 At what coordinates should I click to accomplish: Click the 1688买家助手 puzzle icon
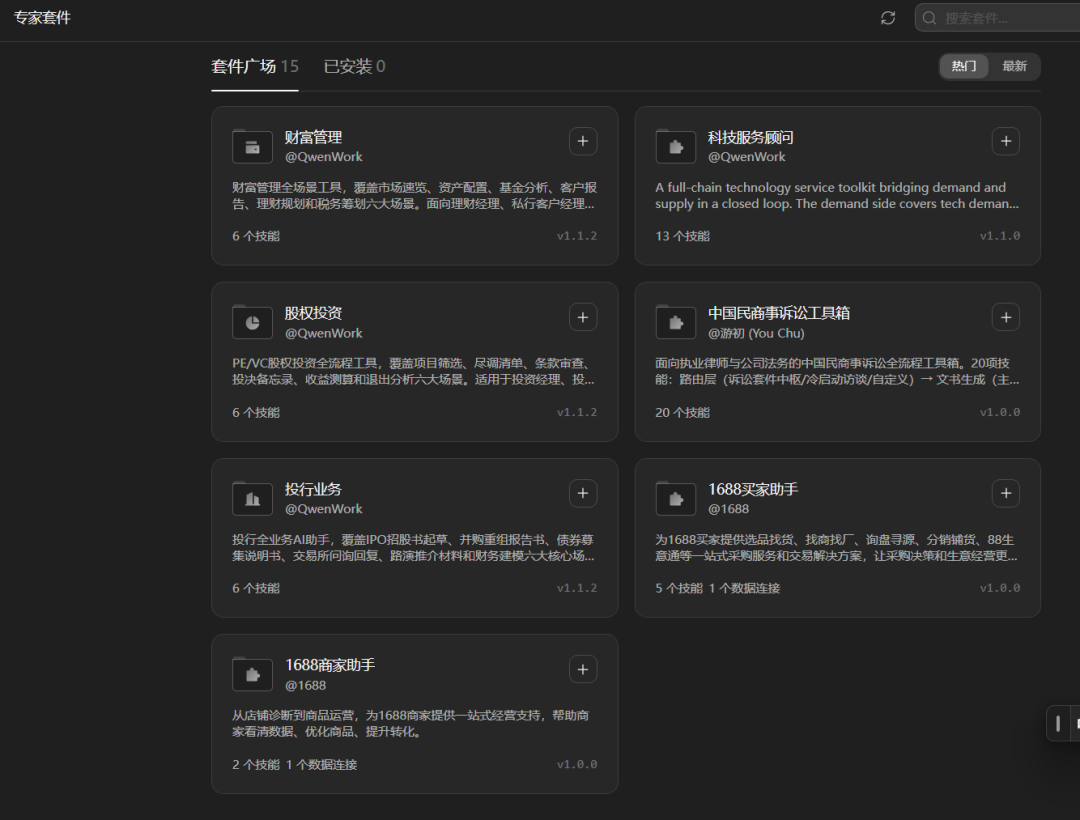(x=676, y=498)
